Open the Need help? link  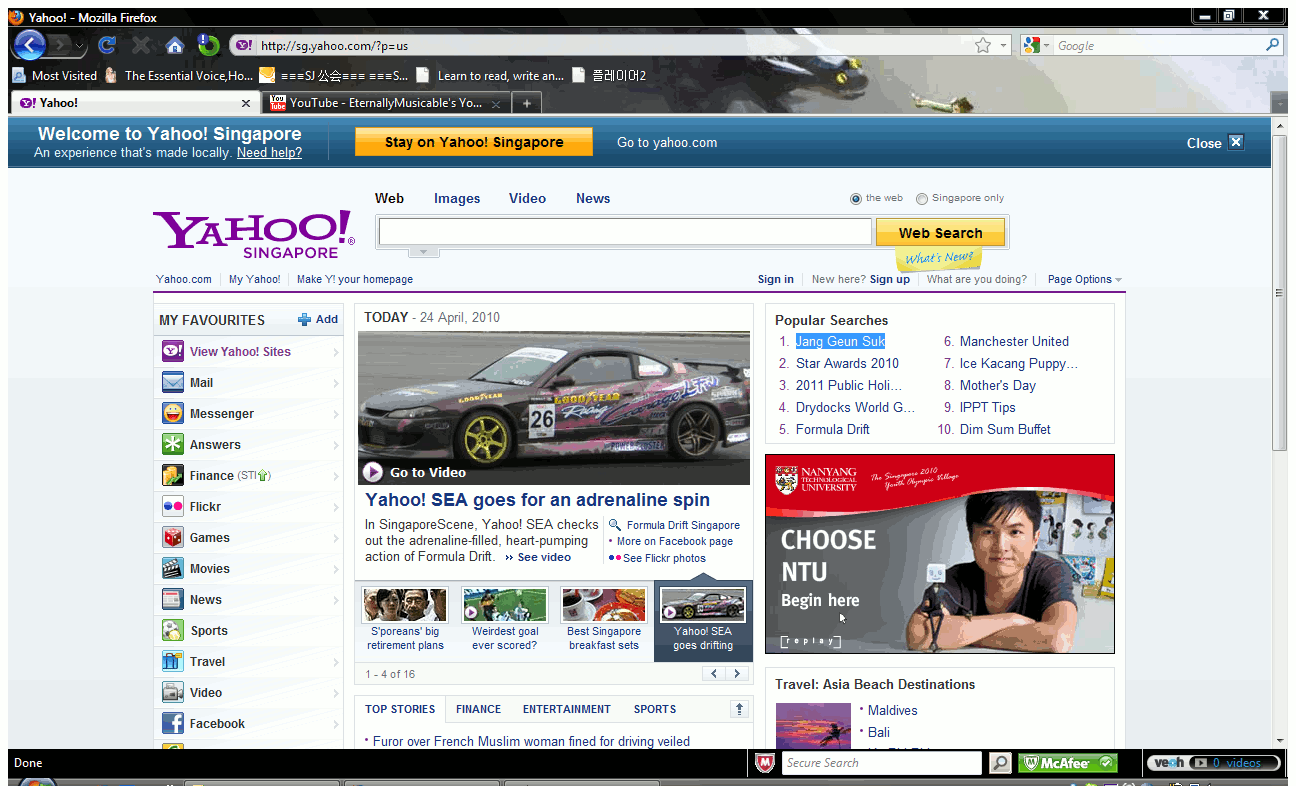[269, 153]
